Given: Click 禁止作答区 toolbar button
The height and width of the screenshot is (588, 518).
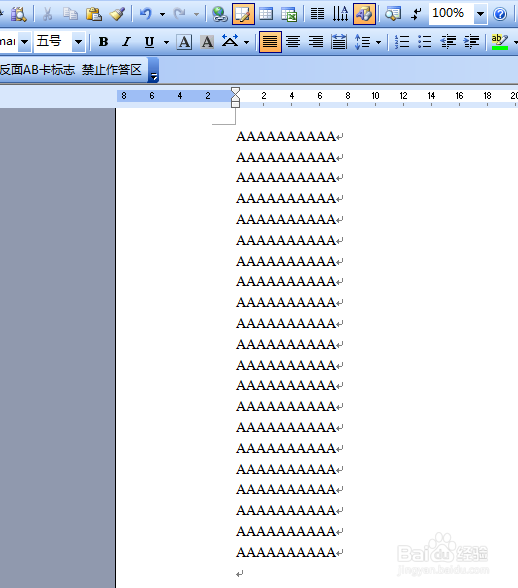Looking at the screenshot, I should coord(112,69).
